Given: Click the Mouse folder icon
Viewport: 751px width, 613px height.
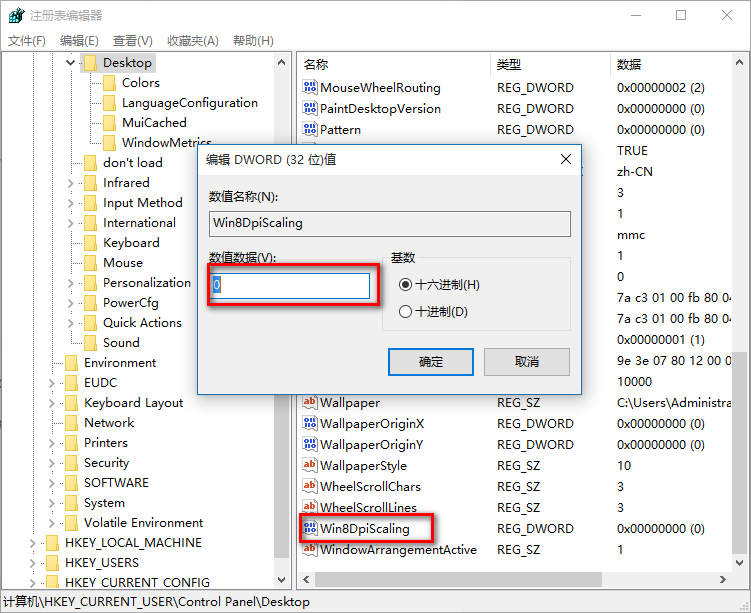Looking at the screenshot, I should (x=91, y=263).
